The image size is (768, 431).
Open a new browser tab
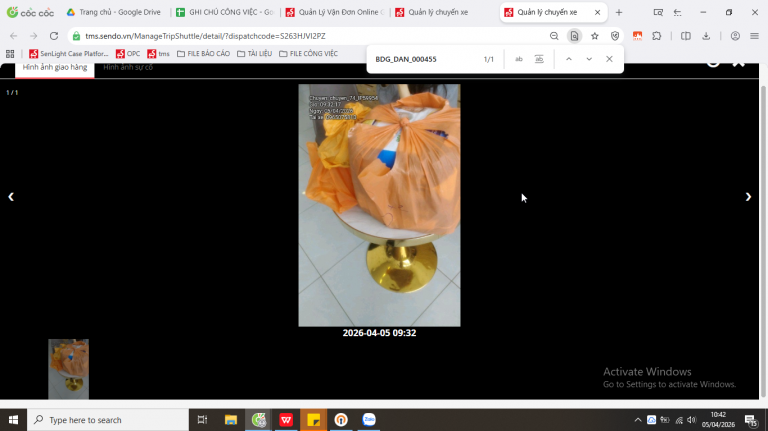(619, 12)
